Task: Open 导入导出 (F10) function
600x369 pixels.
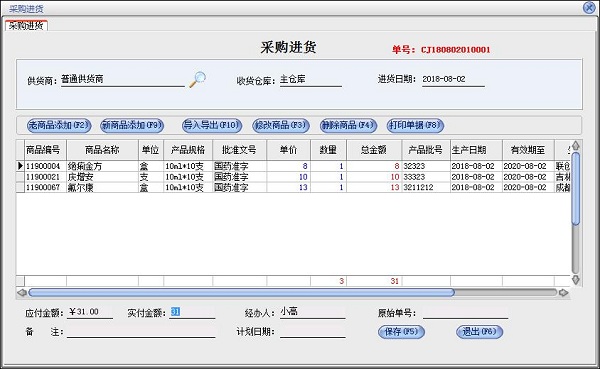Action: [x=212, y=125]
